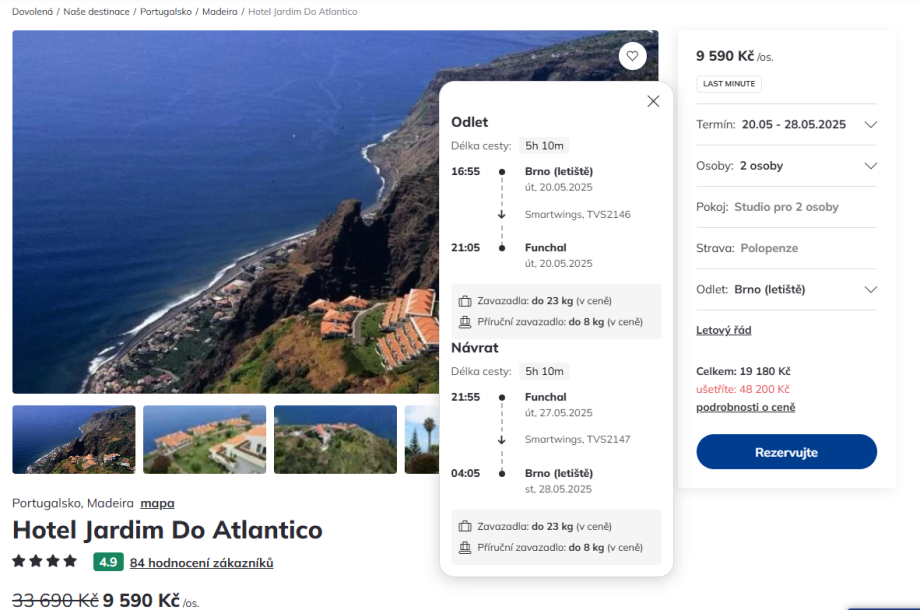The image size is (920, 610).
Task: Click the heart favorite icon on photo
Action: pyautogui.click(x=632, y=56)
